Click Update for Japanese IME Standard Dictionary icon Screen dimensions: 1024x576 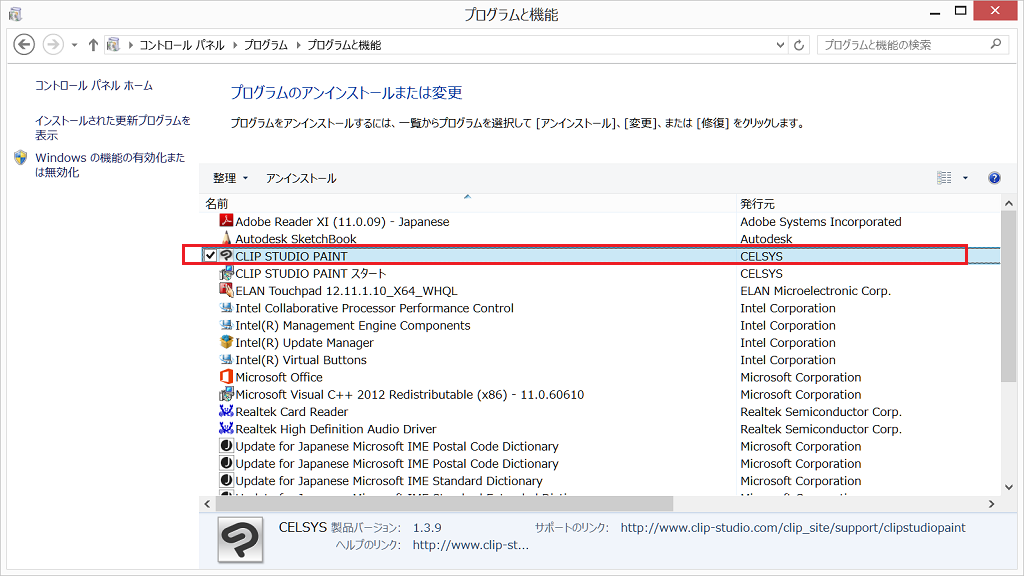click(x=226, y=480)
